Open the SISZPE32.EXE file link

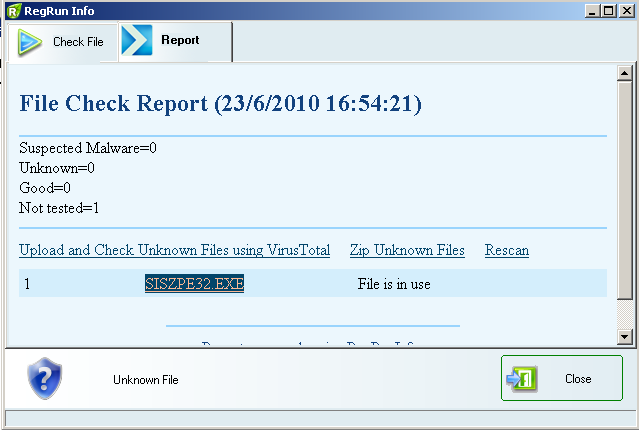tap(194, 283)
